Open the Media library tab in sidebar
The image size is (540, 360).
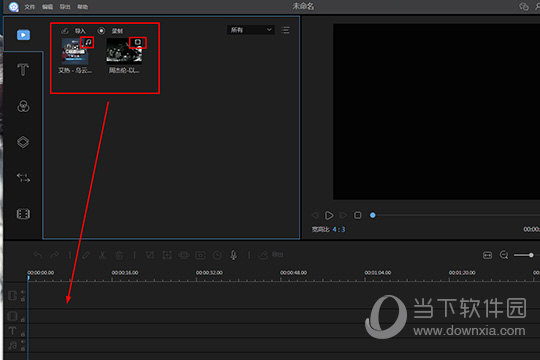23,35
